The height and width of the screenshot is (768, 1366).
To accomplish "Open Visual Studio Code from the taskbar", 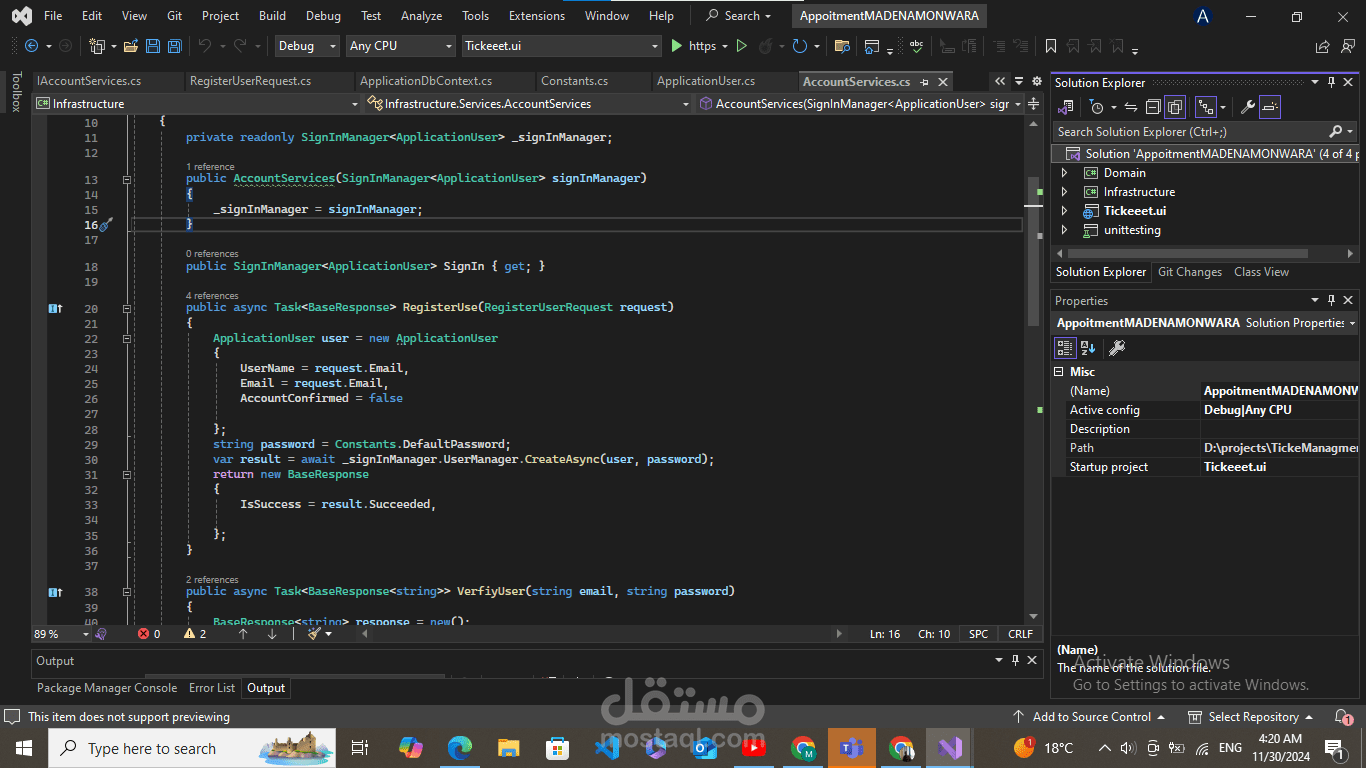I will coord(606,747).
